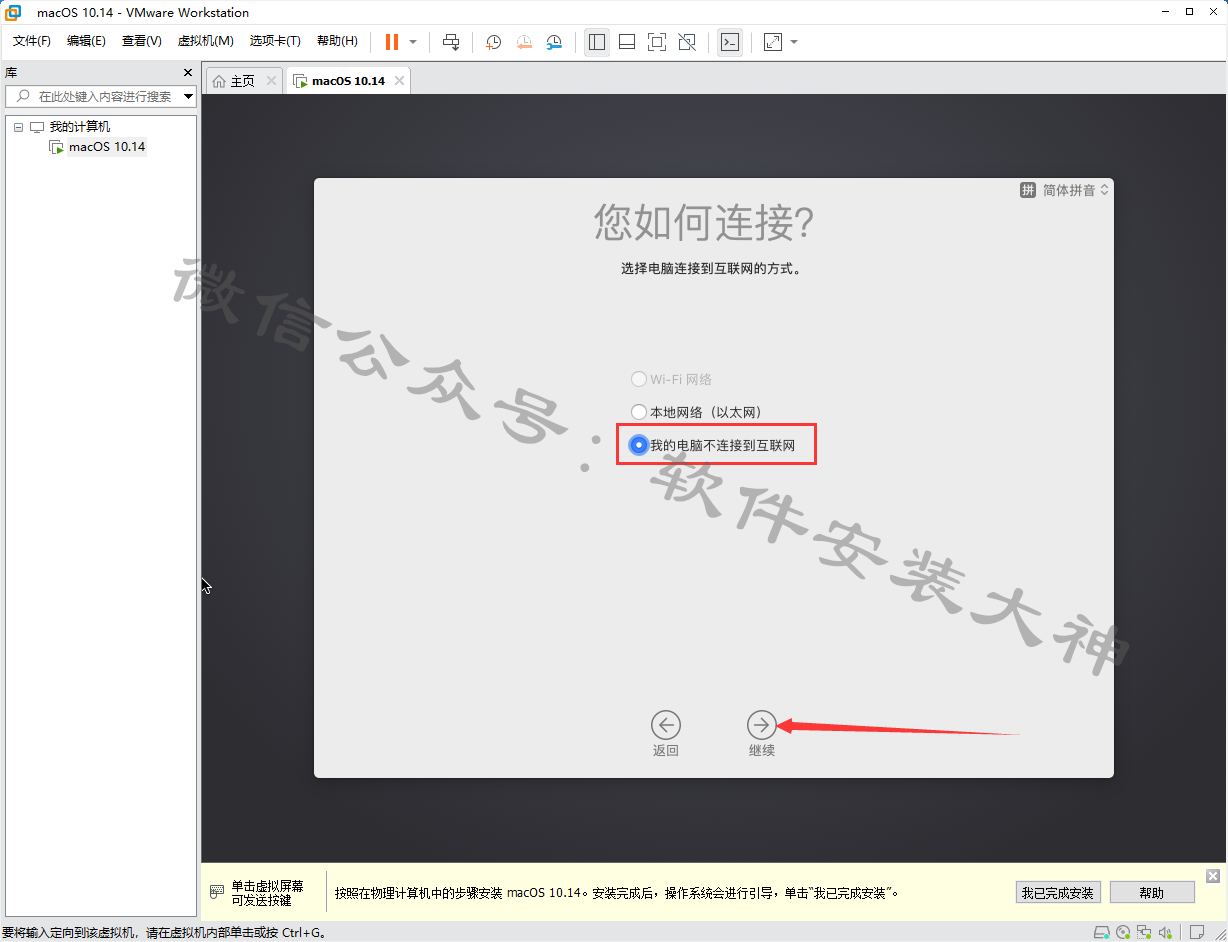Click the orange Pause virtual machine icon

pos(392,42)
